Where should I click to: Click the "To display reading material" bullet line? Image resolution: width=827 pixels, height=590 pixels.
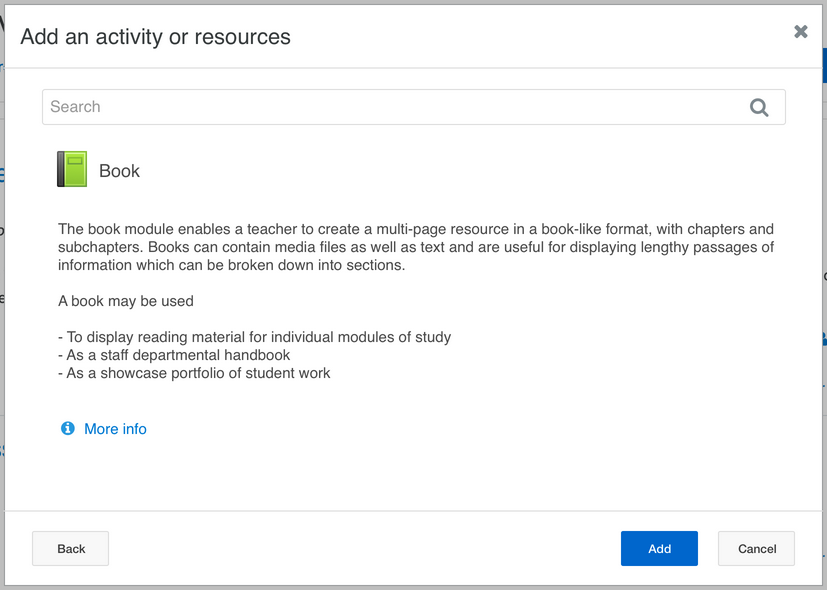click(x=255, y=337)
